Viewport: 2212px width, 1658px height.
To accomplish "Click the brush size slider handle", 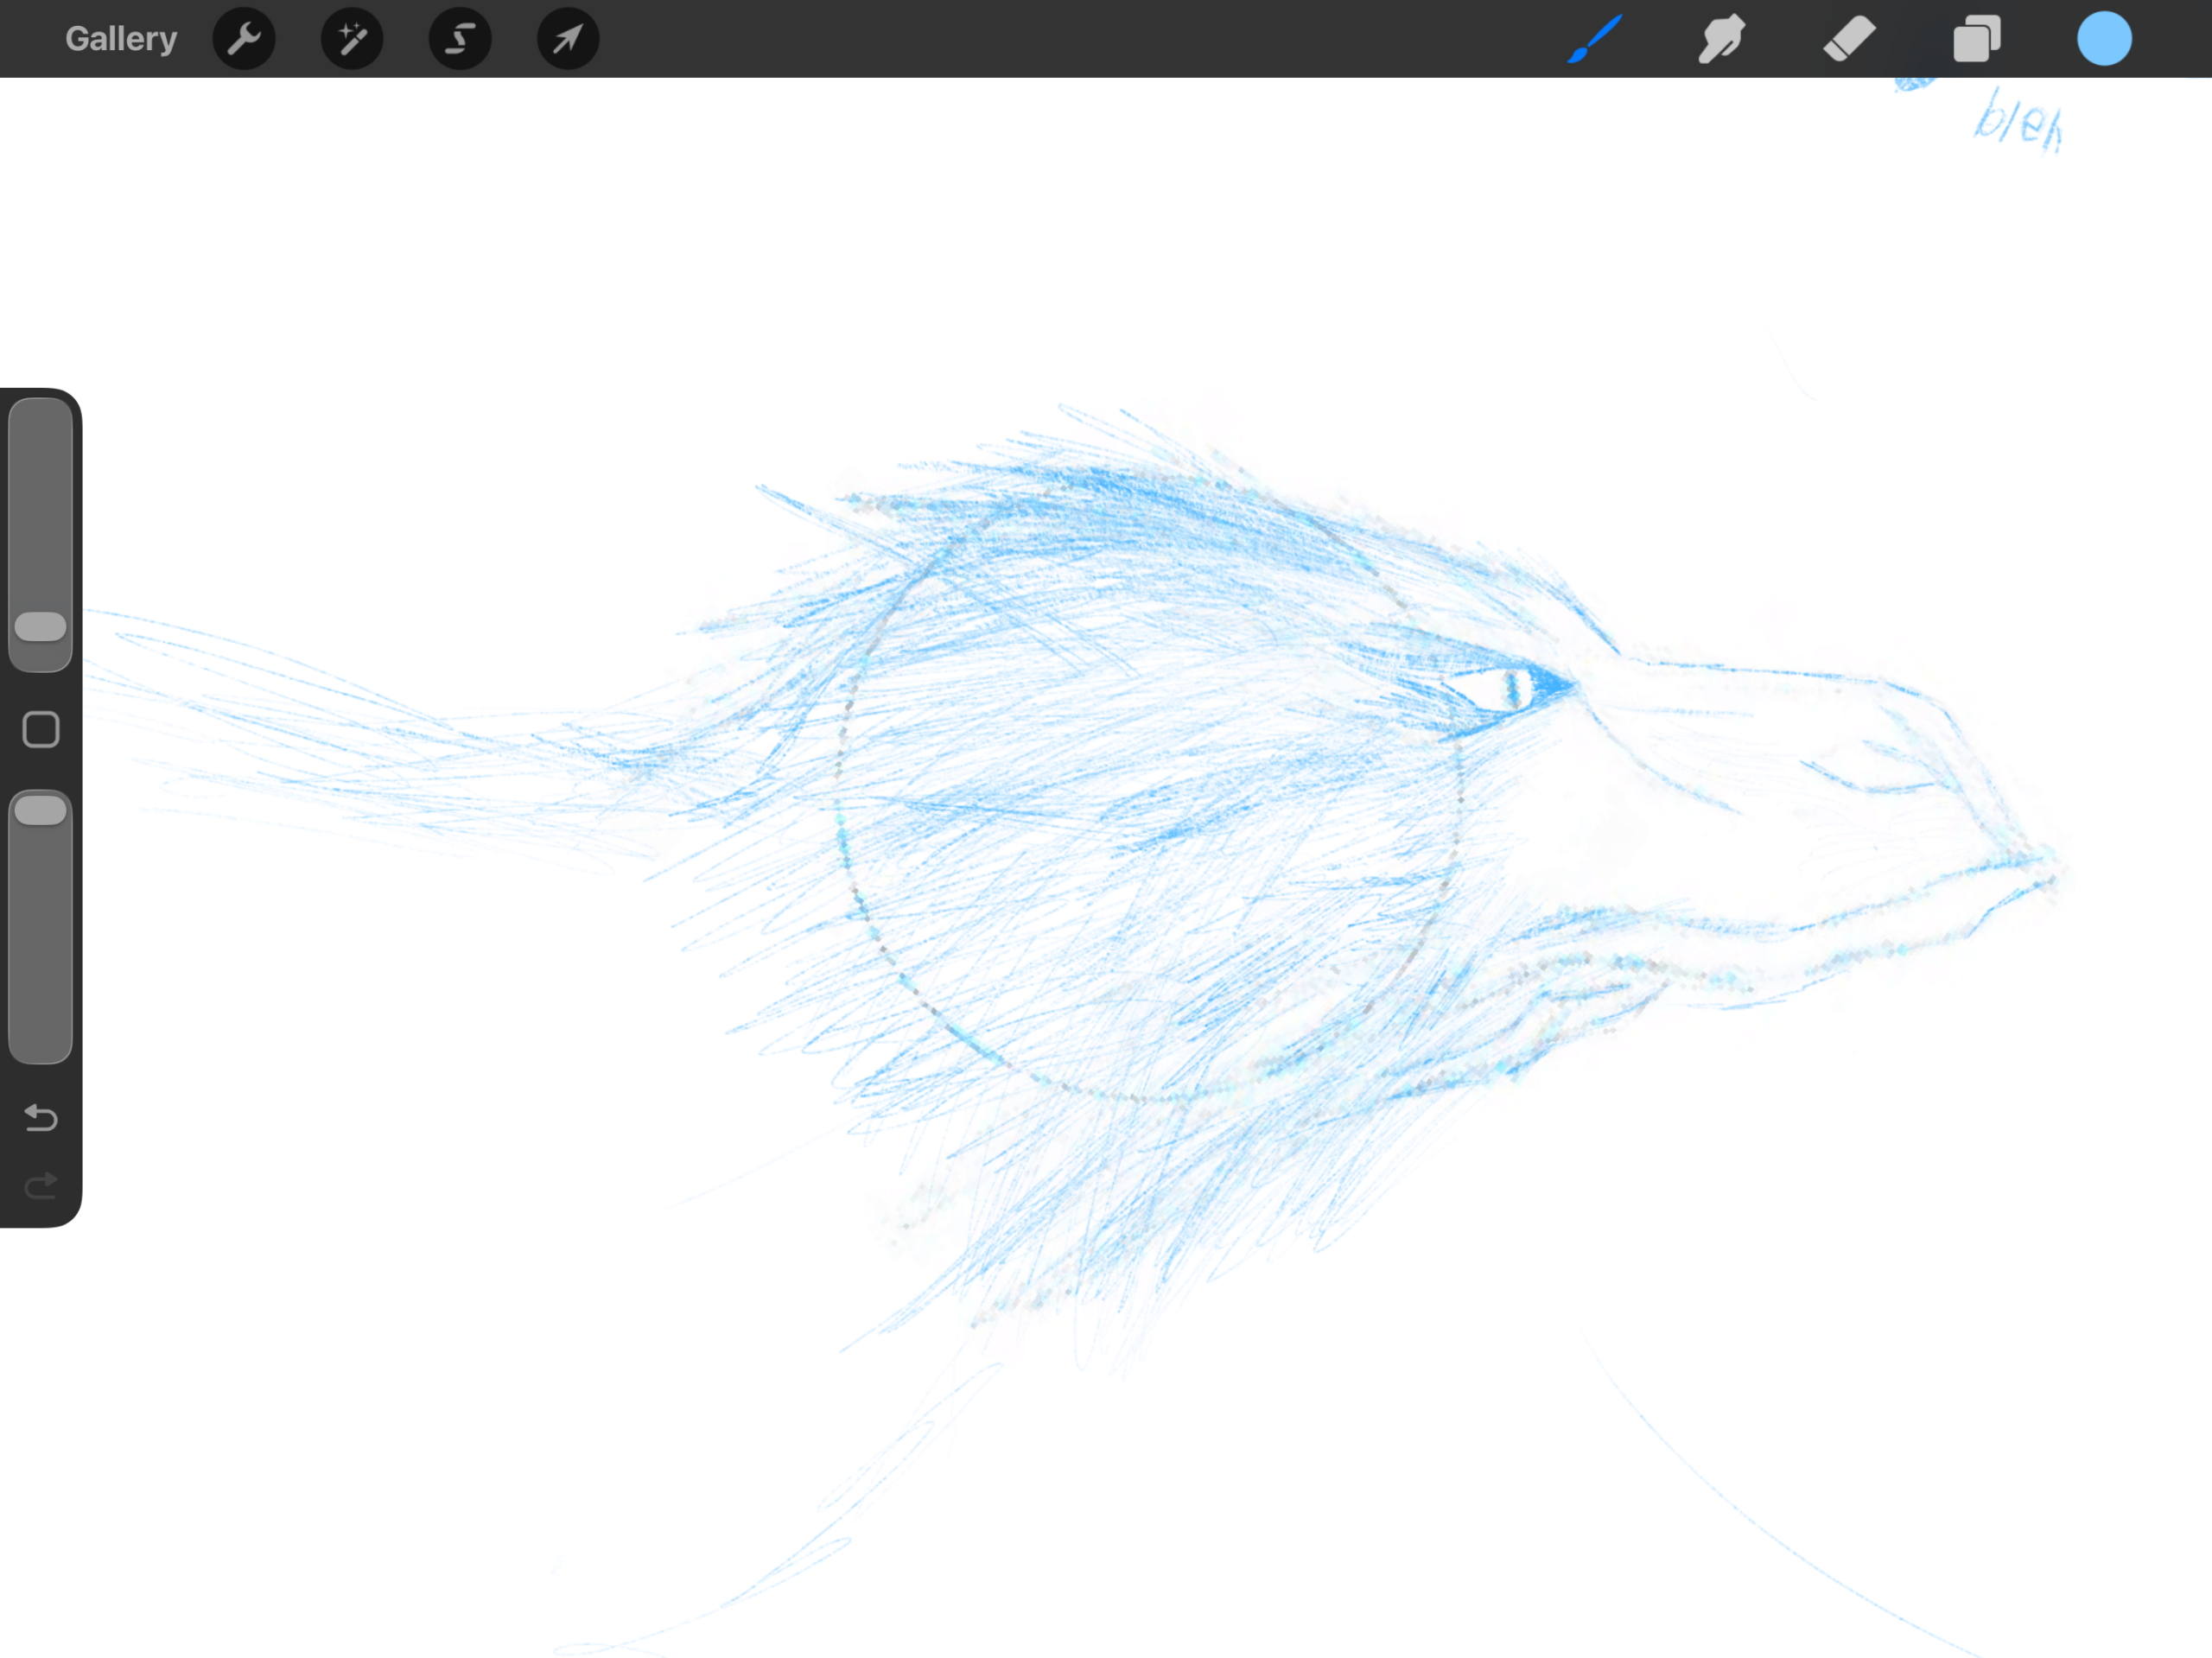I will click(41, 627).
